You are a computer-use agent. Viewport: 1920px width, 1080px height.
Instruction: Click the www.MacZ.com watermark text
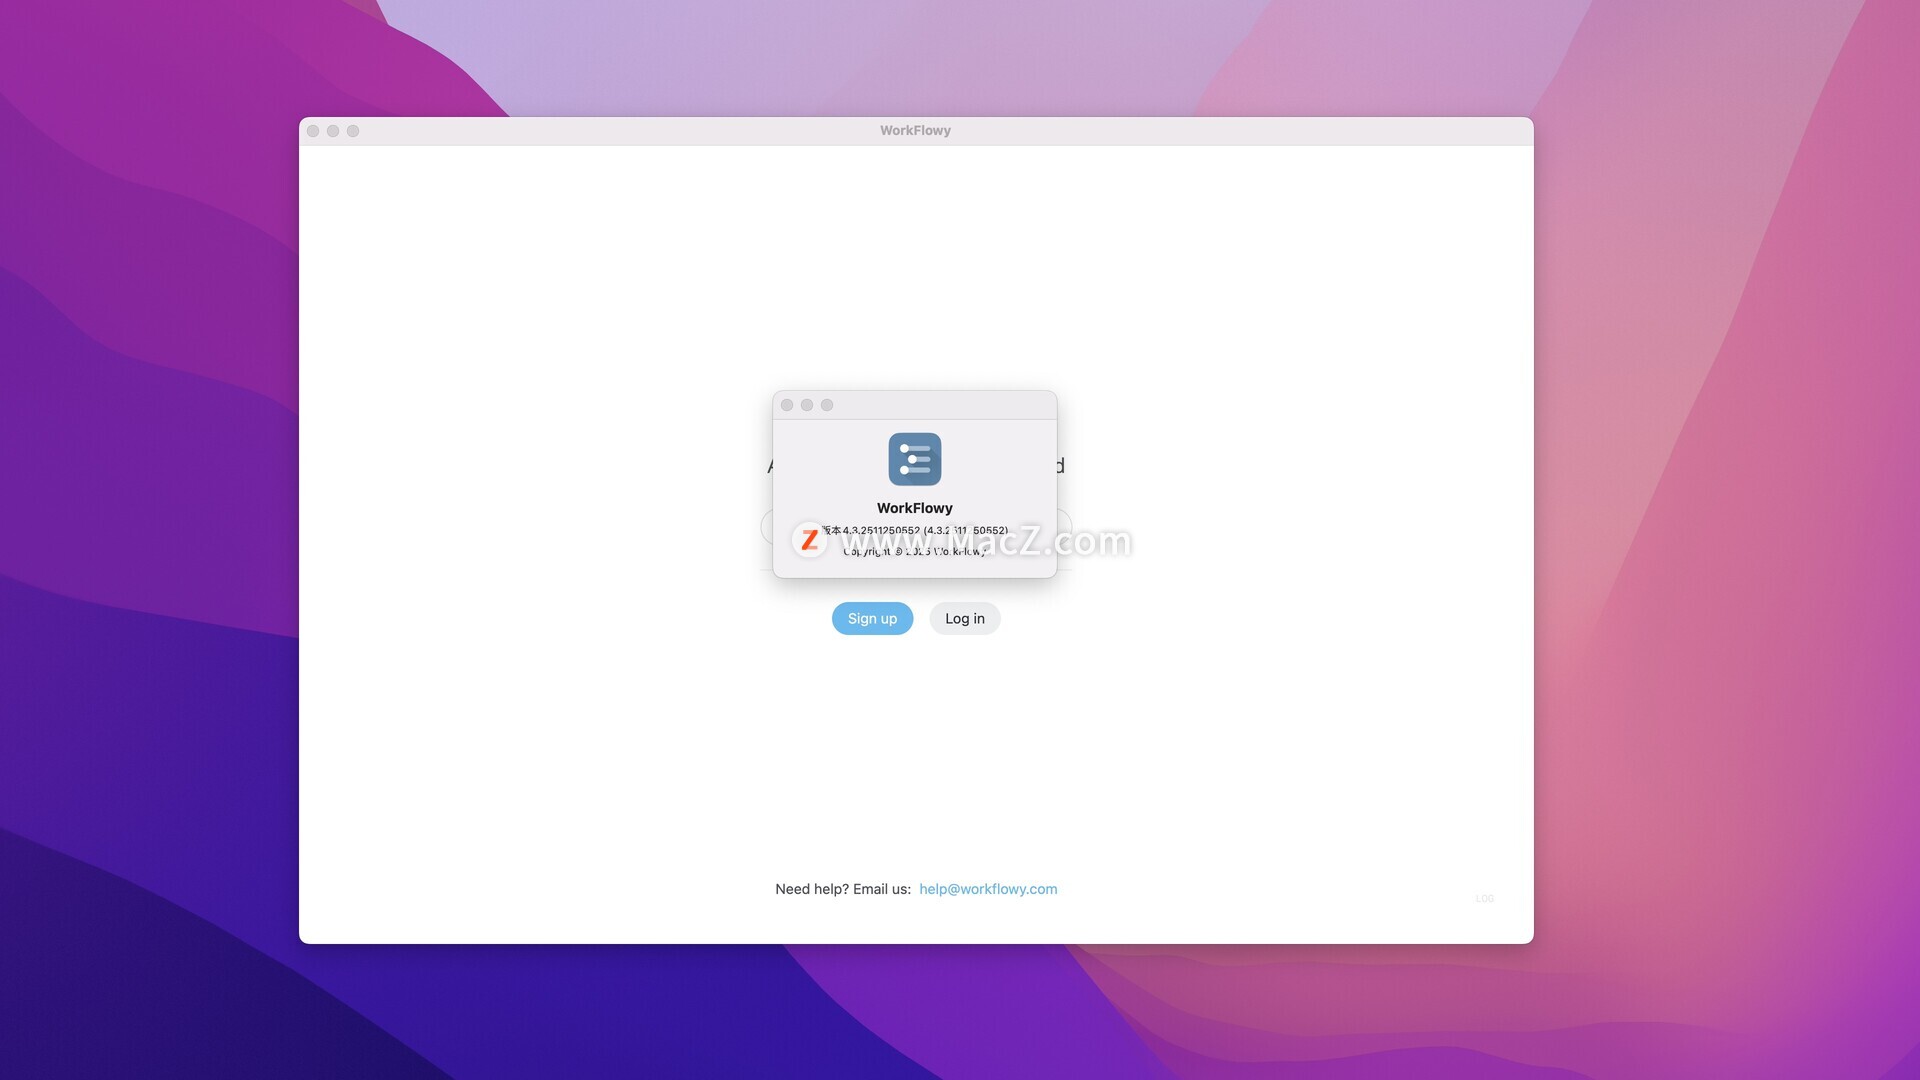pos(1040,541)
